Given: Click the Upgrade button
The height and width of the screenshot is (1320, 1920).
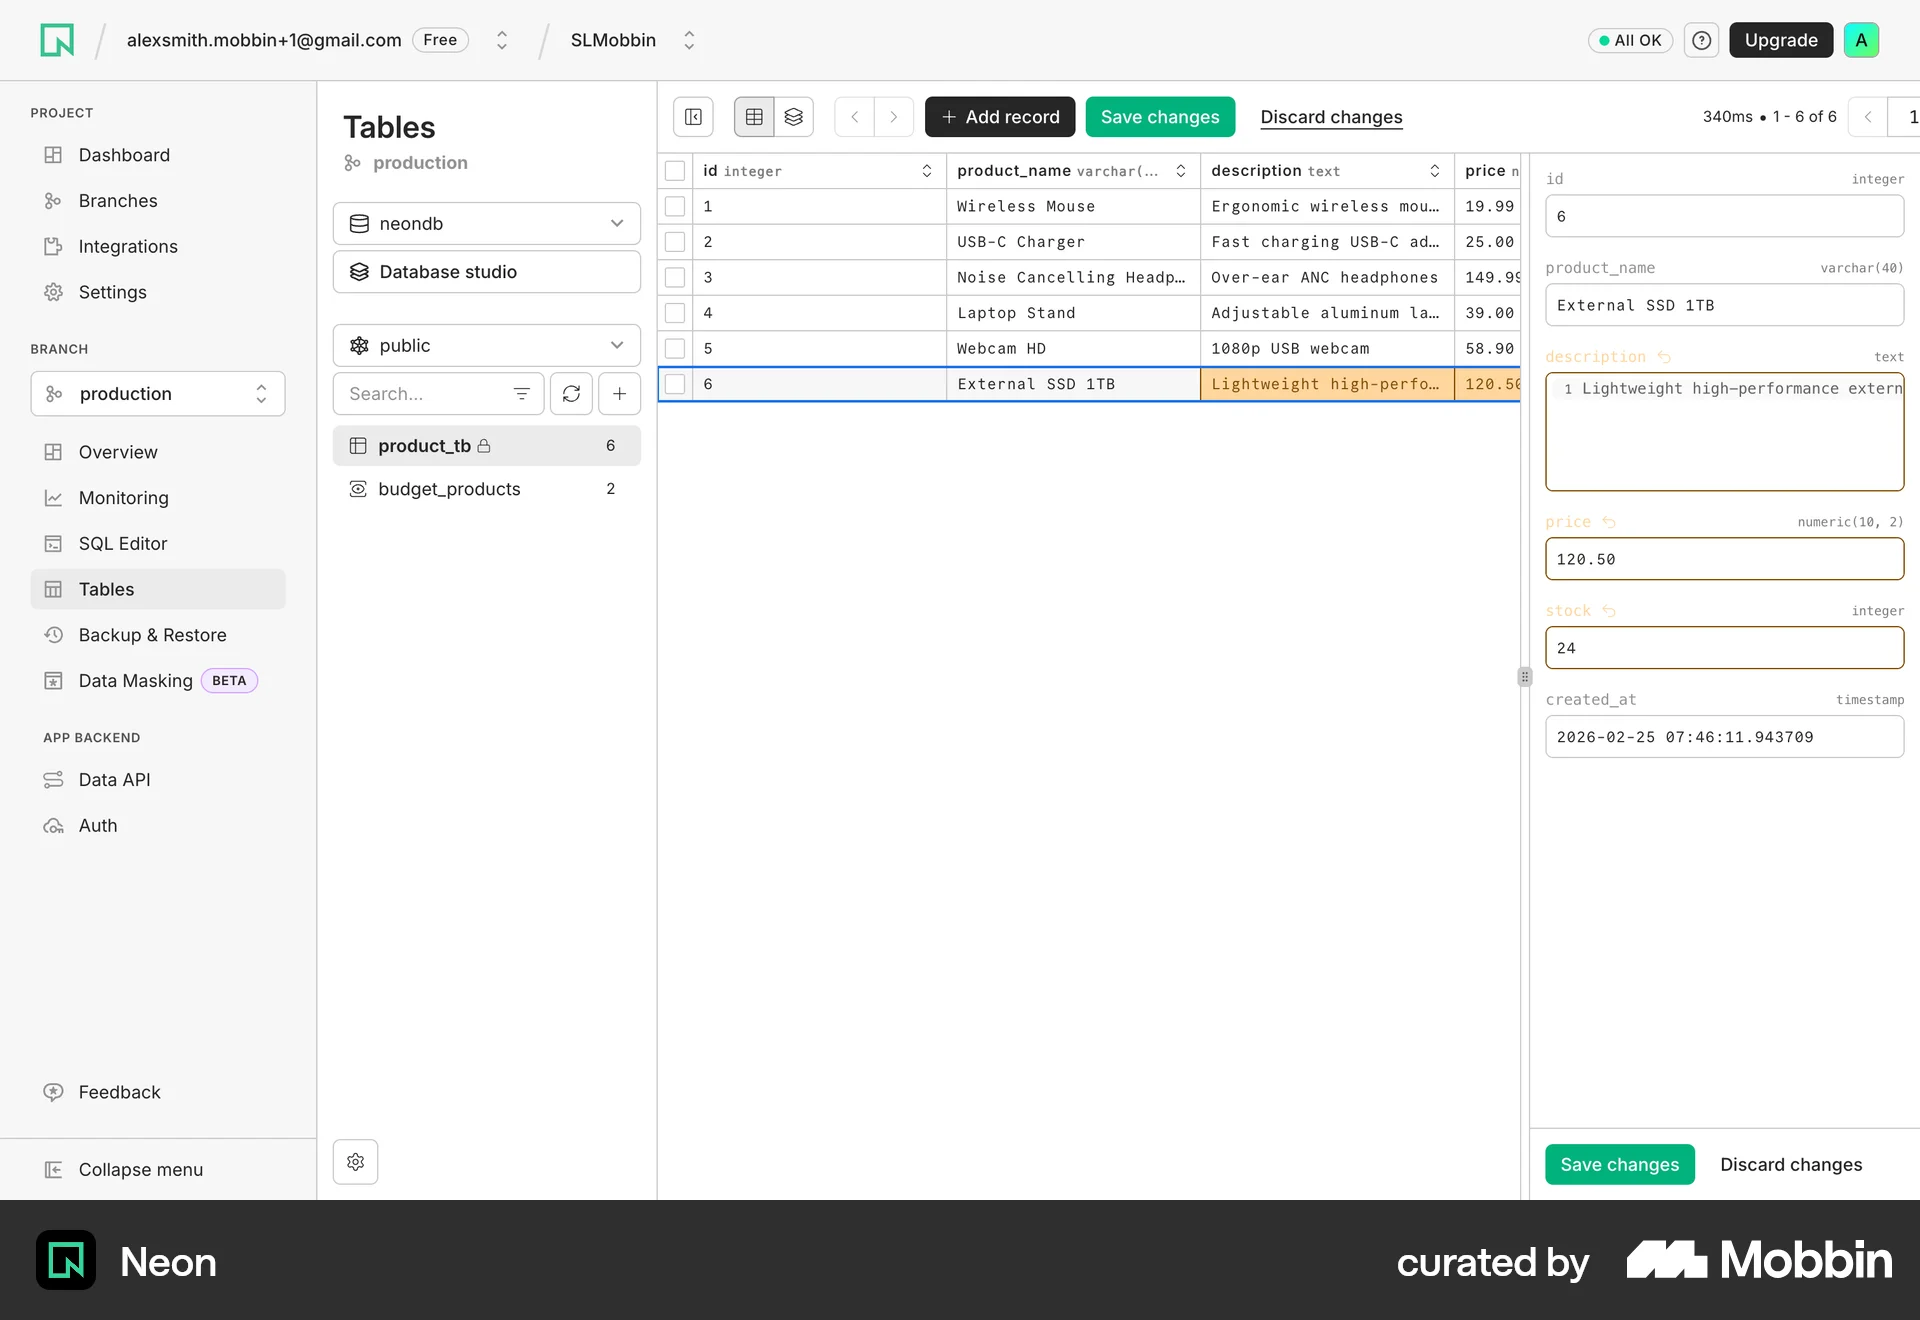Looking at the screenshot, I should coord(1781,40).
